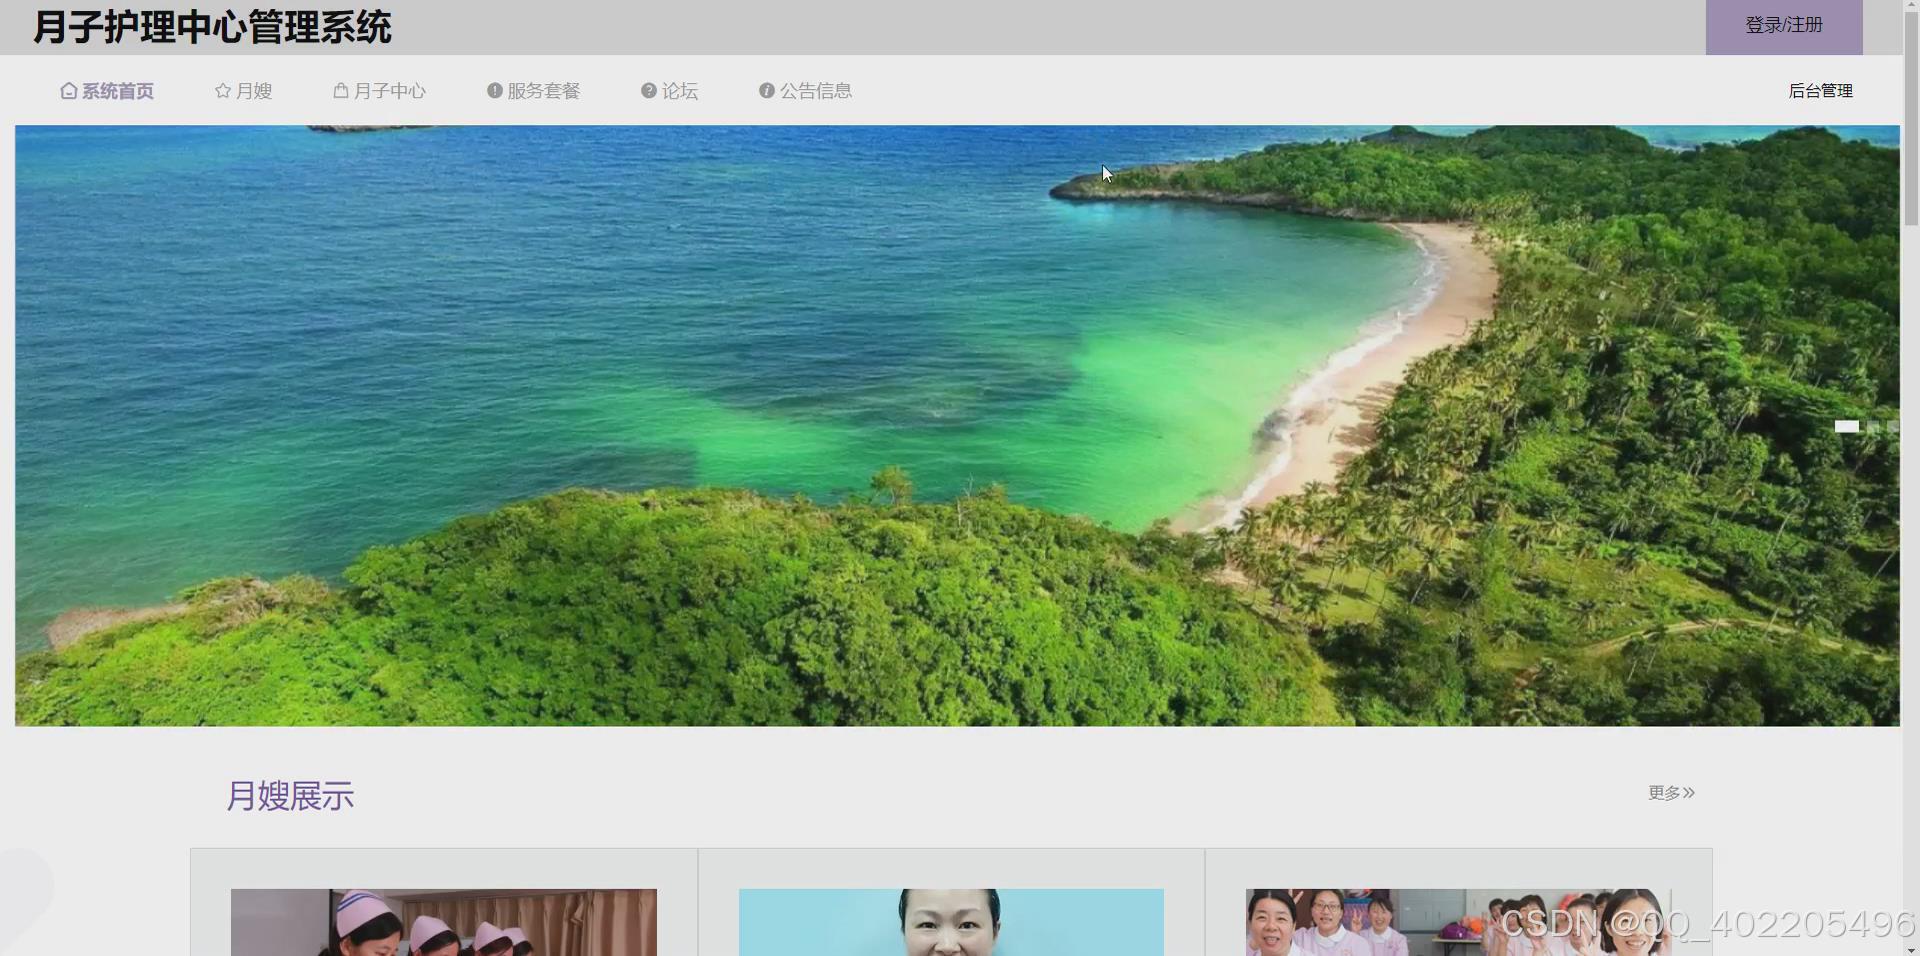This screenshot has height=956, width=1920.
Task: Click the bag icon beside 月子中心
Action: (341, 91)
